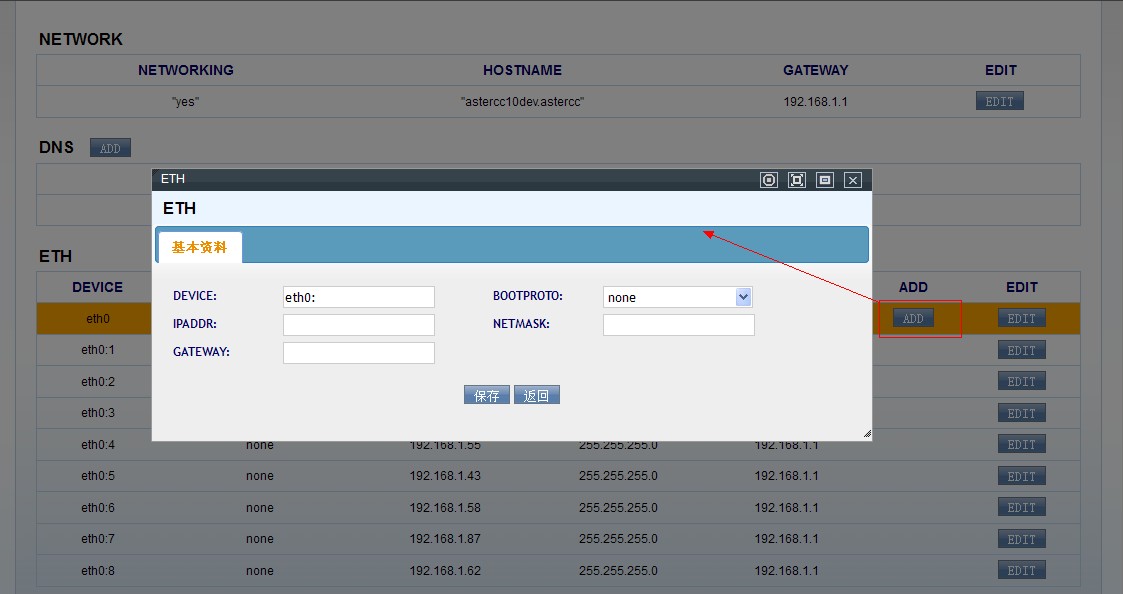Click into the IPADDR text field
Image resolution: width=1123 pixels, height=594 pixels.
pos(359,325)
